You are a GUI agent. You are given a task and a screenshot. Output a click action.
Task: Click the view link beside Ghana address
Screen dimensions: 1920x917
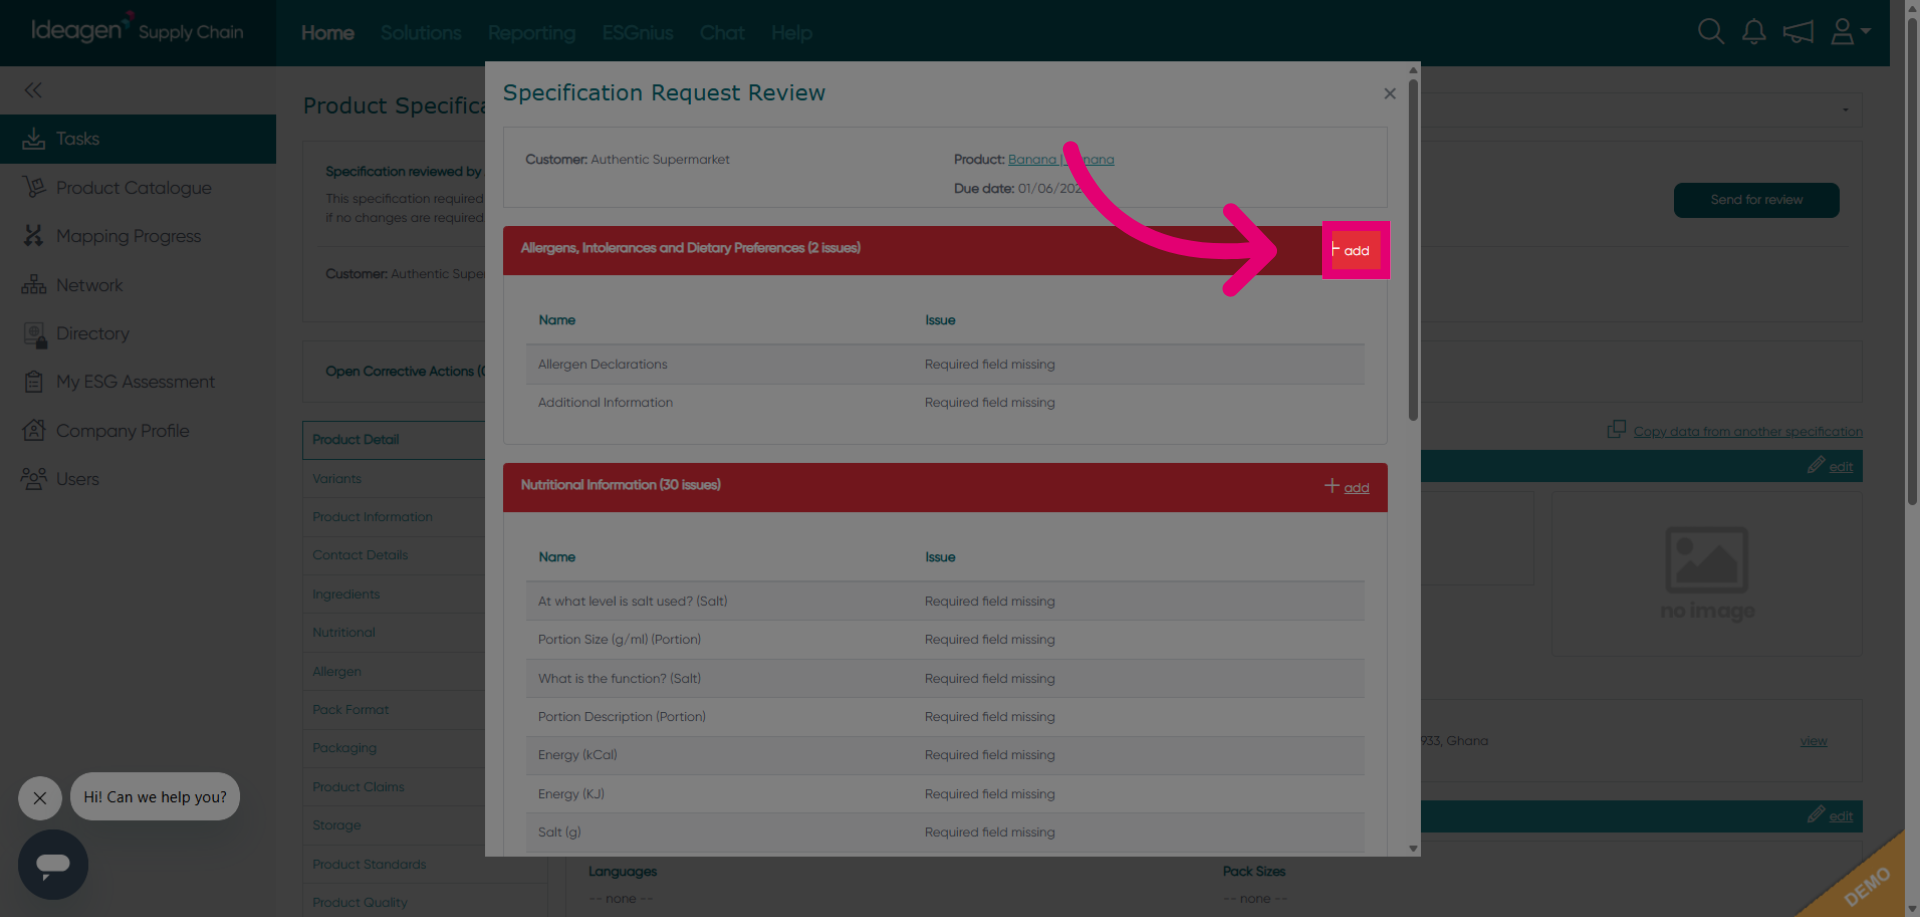1814,741
